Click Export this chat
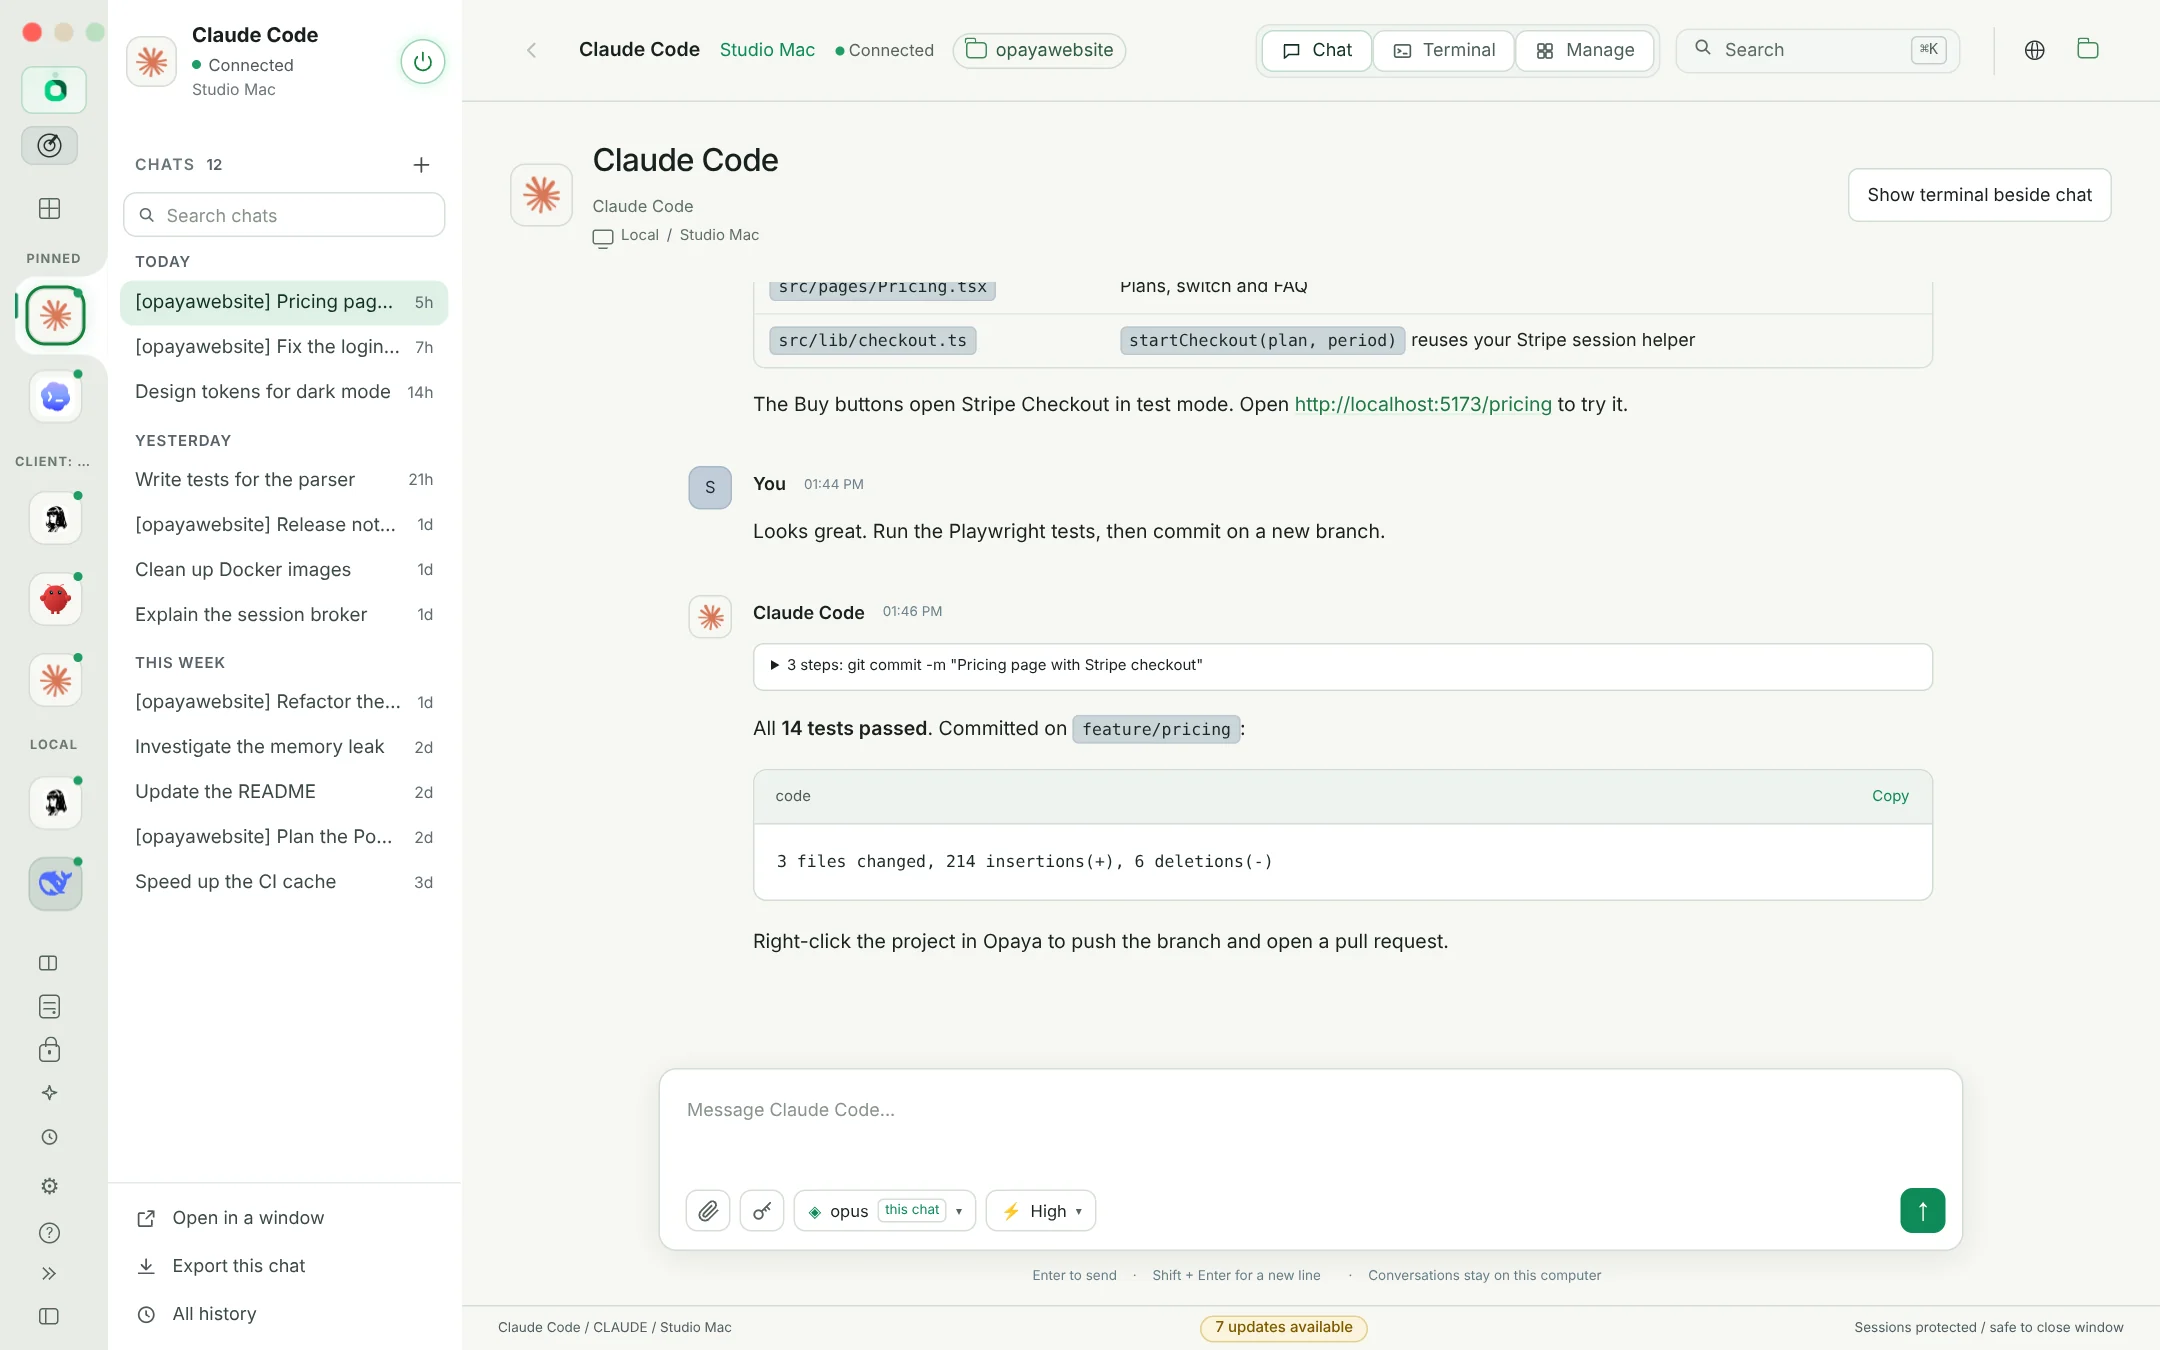 pos(238,1266)
